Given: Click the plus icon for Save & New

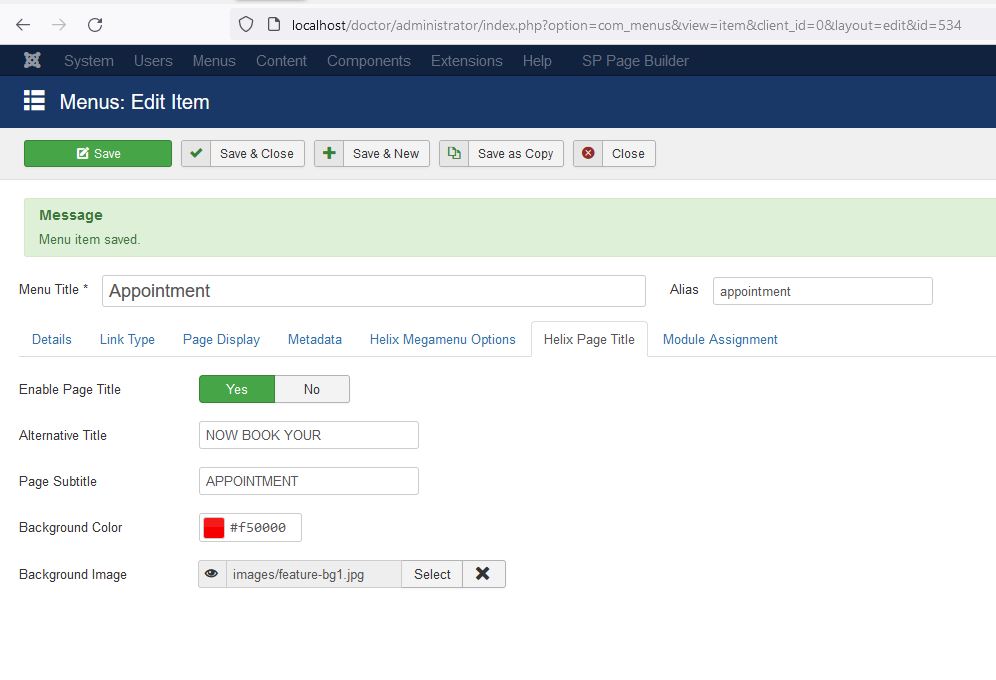Looking at the screenshot, I should click(x=329, y=153).
